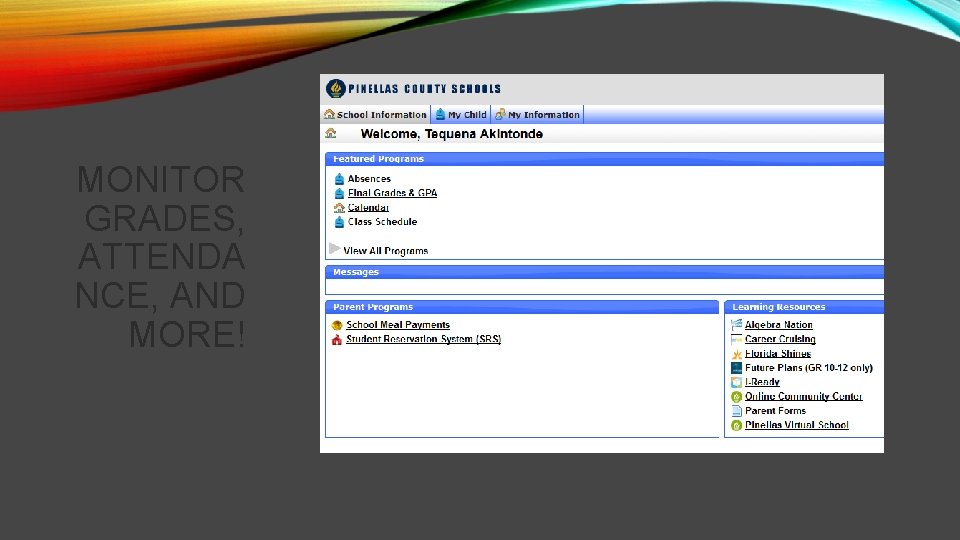Open the My Information tab
This screenshot has height=540, width=960.
pos(538,114)
